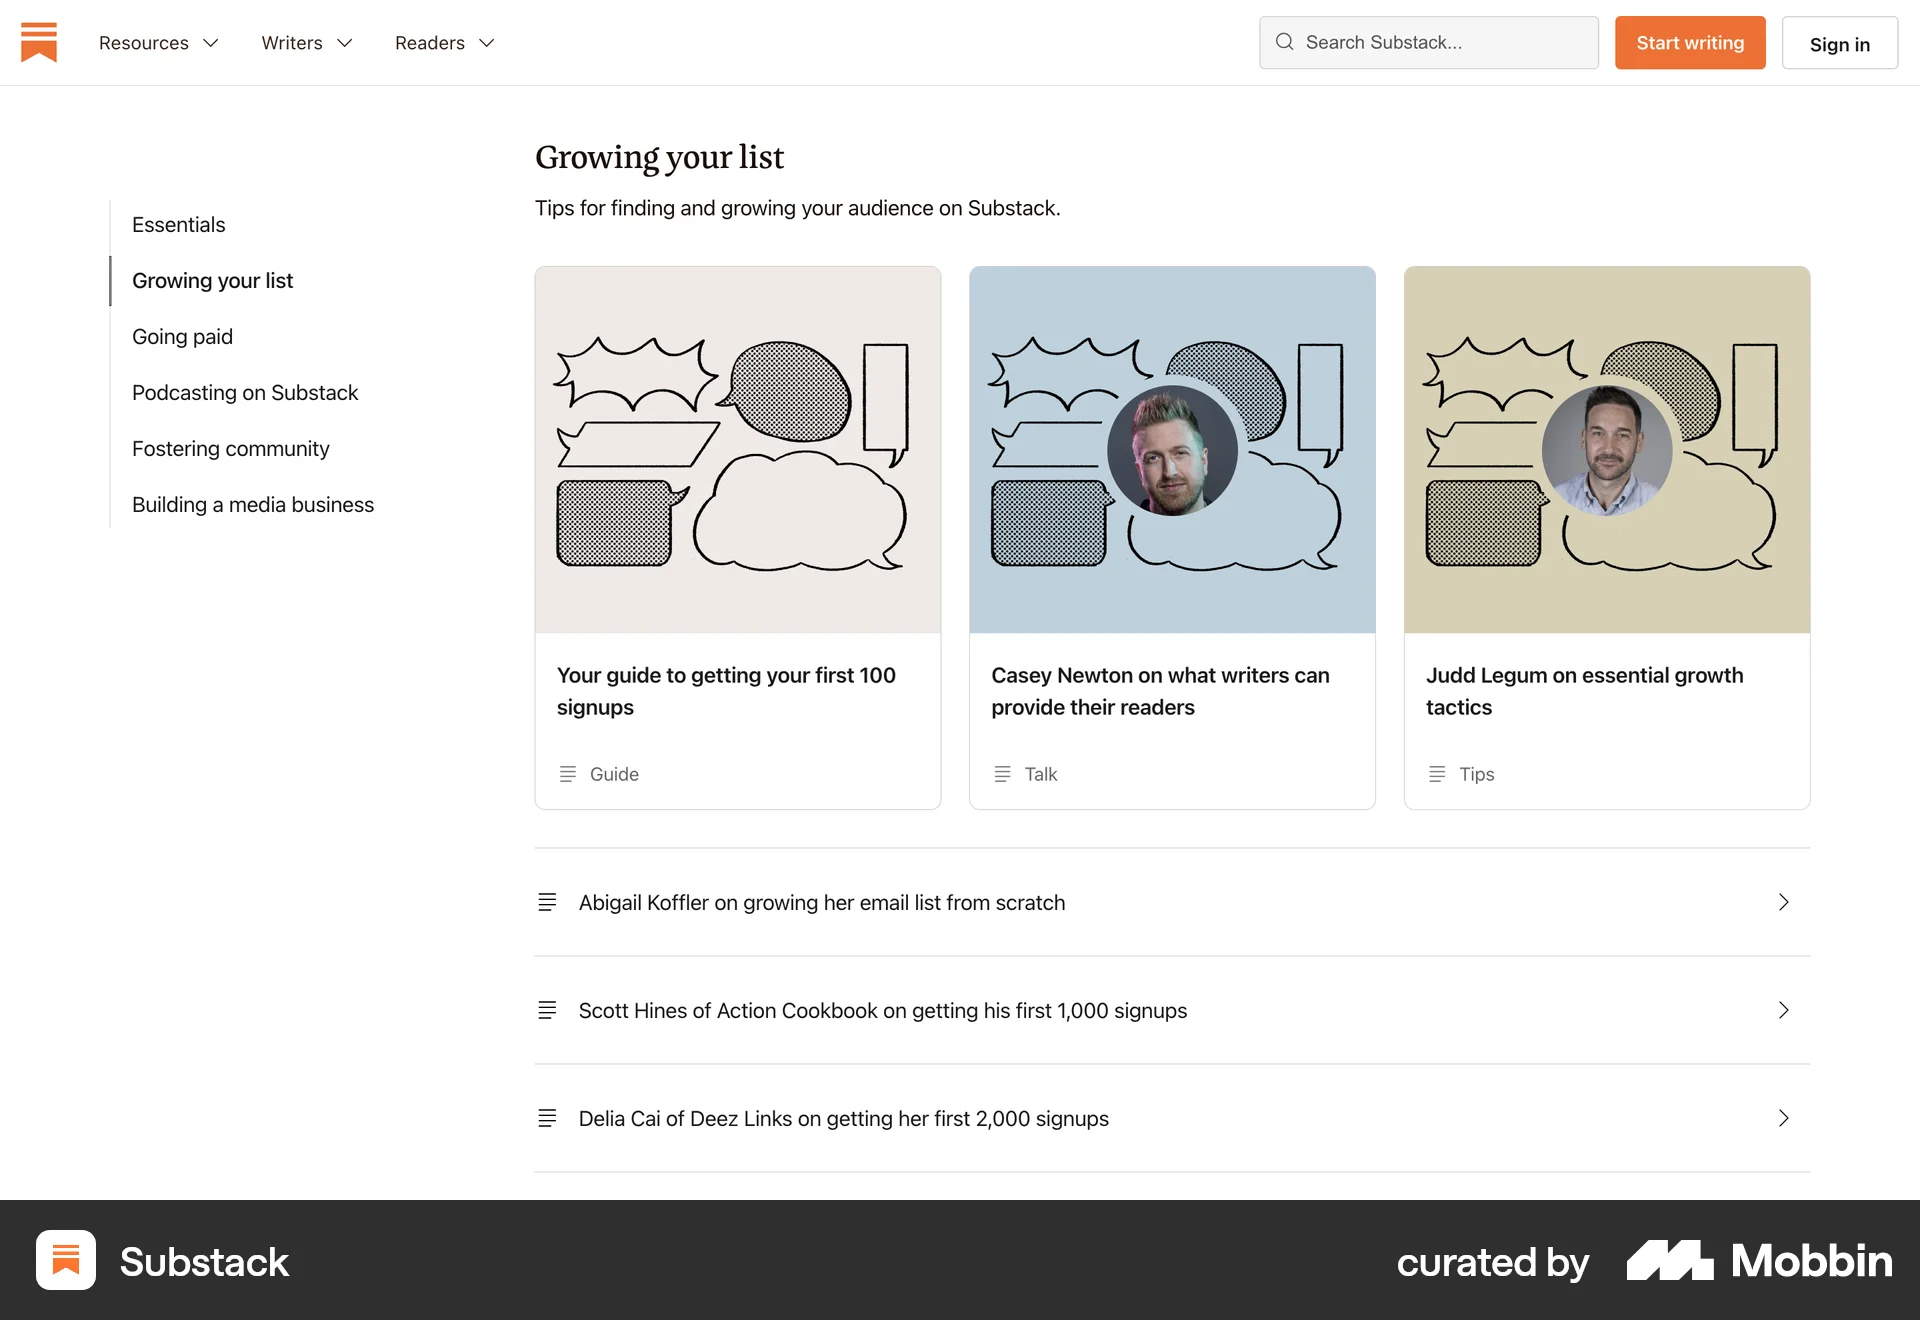Open the Resources dropdown

click(158, 42)
